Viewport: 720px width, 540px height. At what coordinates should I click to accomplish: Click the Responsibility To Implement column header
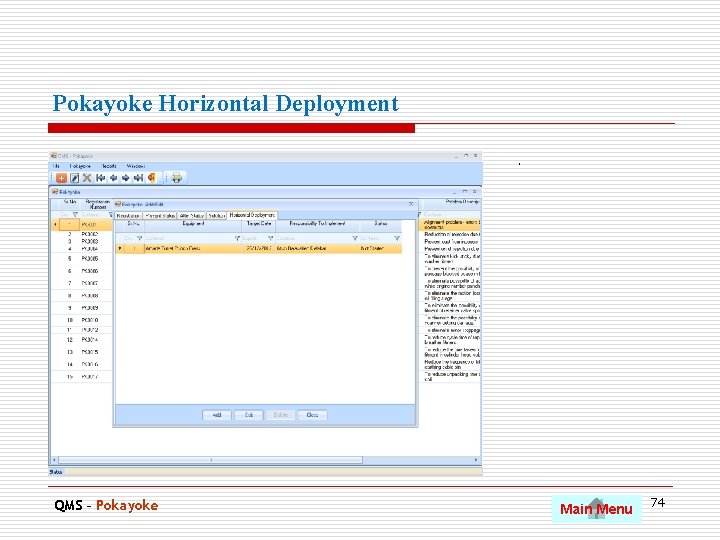click(317, 225)
